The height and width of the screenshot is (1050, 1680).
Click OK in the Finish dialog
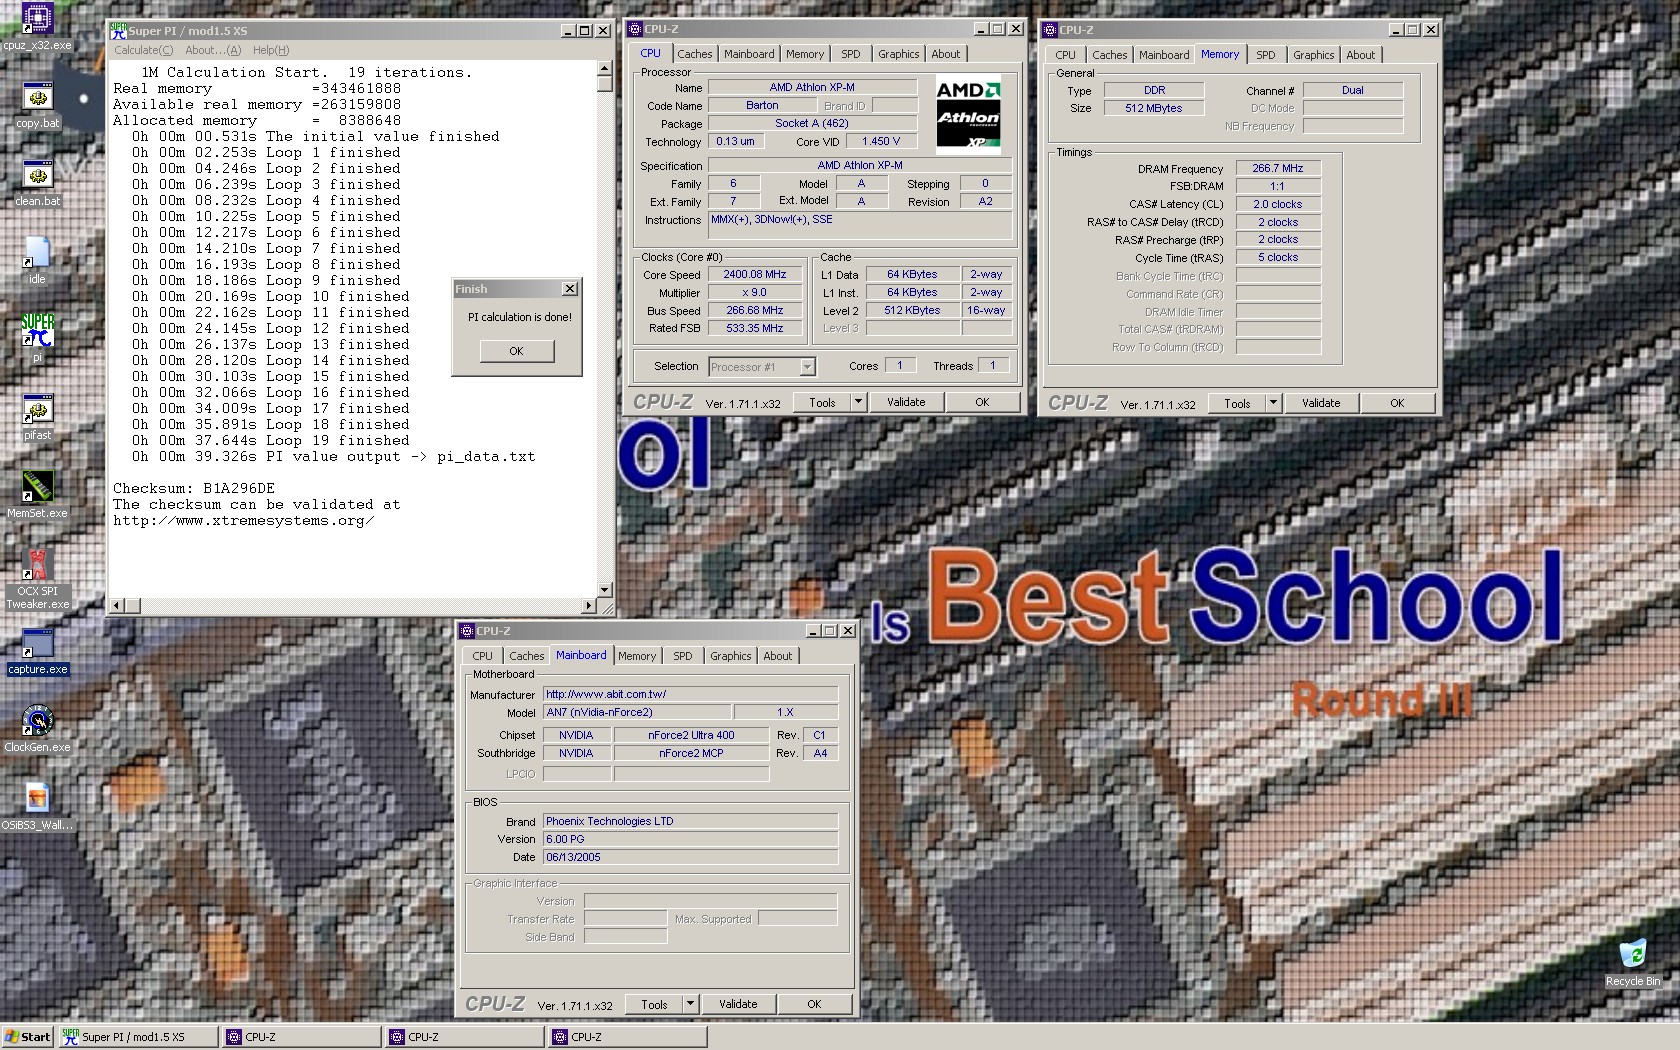[516, 351]
